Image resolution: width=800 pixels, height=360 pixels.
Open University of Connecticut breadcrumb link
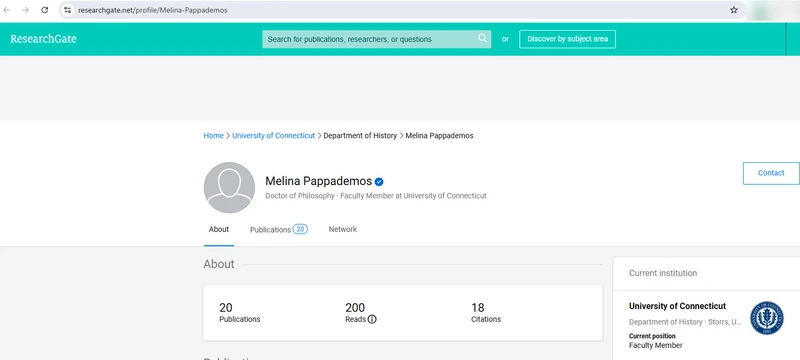[x=273, y=136]
